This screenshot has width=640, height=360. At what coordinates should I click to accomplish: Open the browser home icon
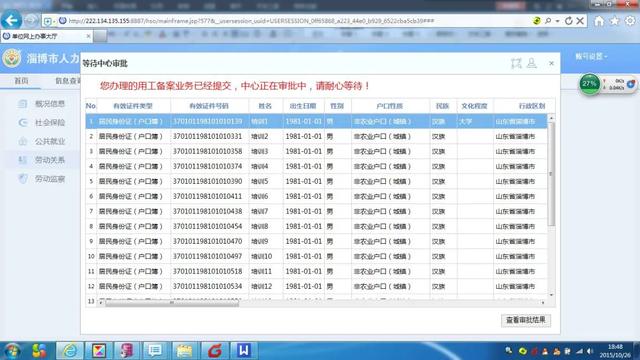[599, 21]
